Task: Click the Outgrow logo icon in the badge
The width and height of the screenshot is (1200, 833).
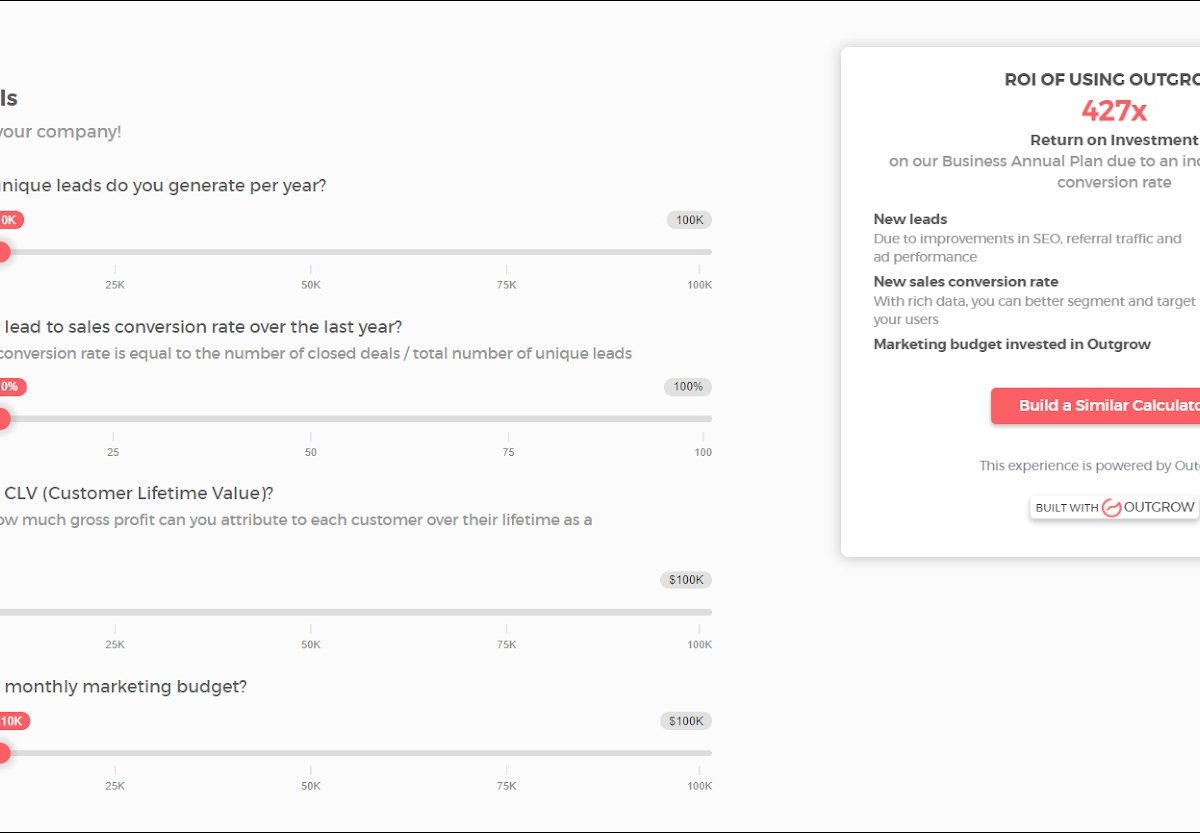Action: coord(1111,508)
